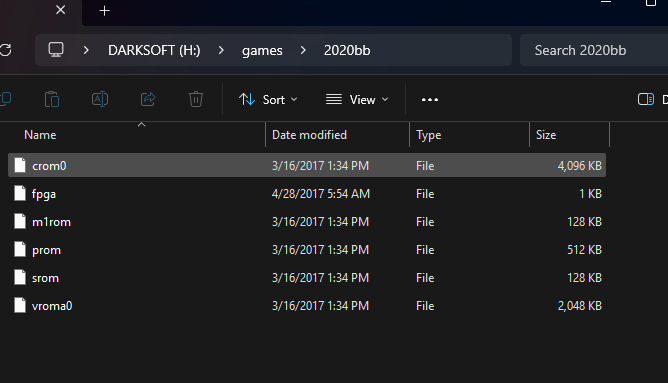The image size is (668, 383).
Task: Click the fpga file name
Action: pos(43,194)
